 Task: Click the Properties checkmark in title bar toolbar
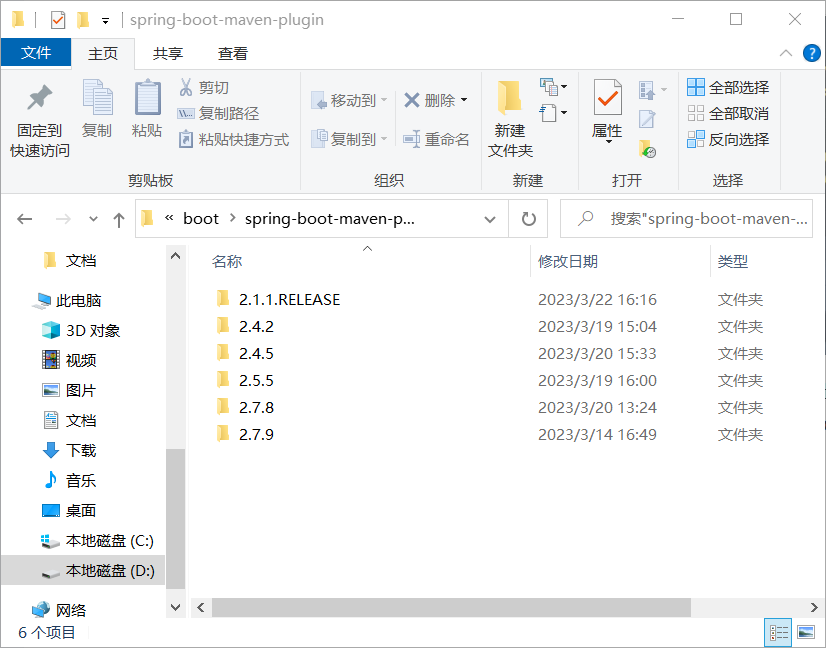pyautogui.click(x=58, y=21)
